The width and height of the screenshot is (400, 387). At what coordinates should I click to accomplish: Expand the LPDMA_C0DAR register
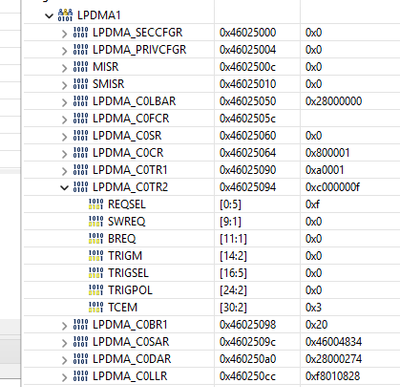64,360
